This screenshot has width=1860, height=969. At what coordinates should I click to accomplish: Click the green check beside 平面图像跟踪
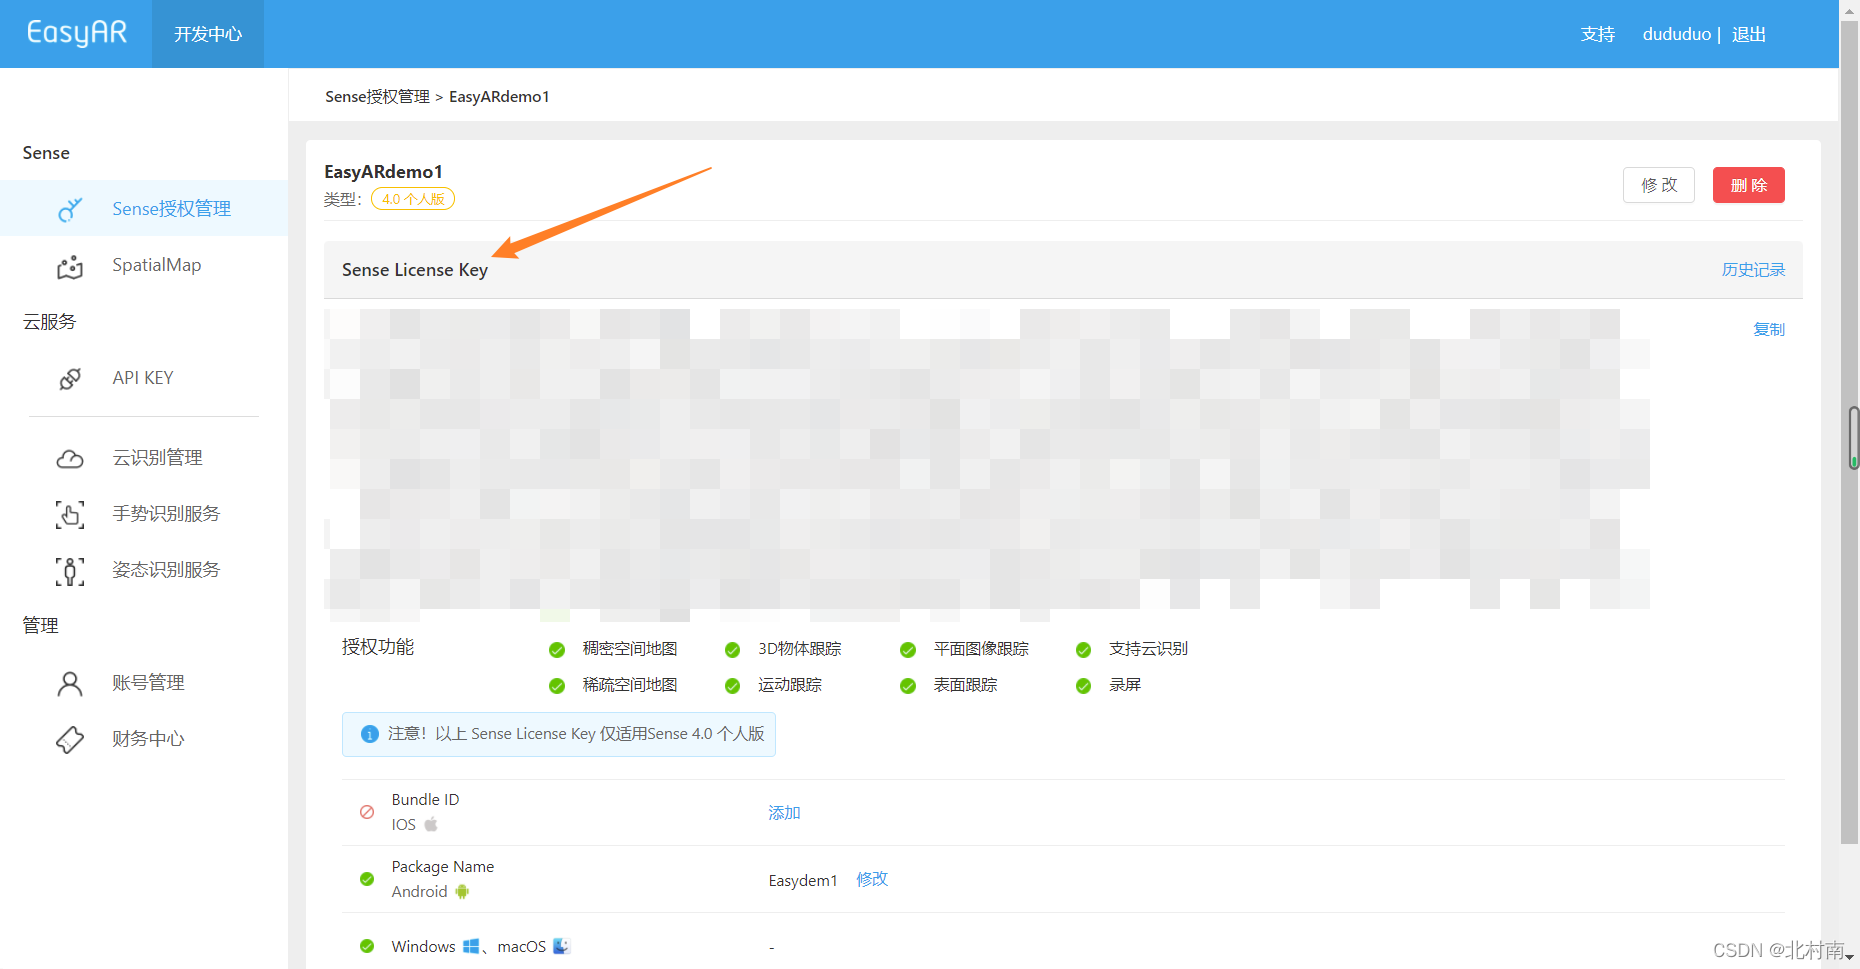908,650
